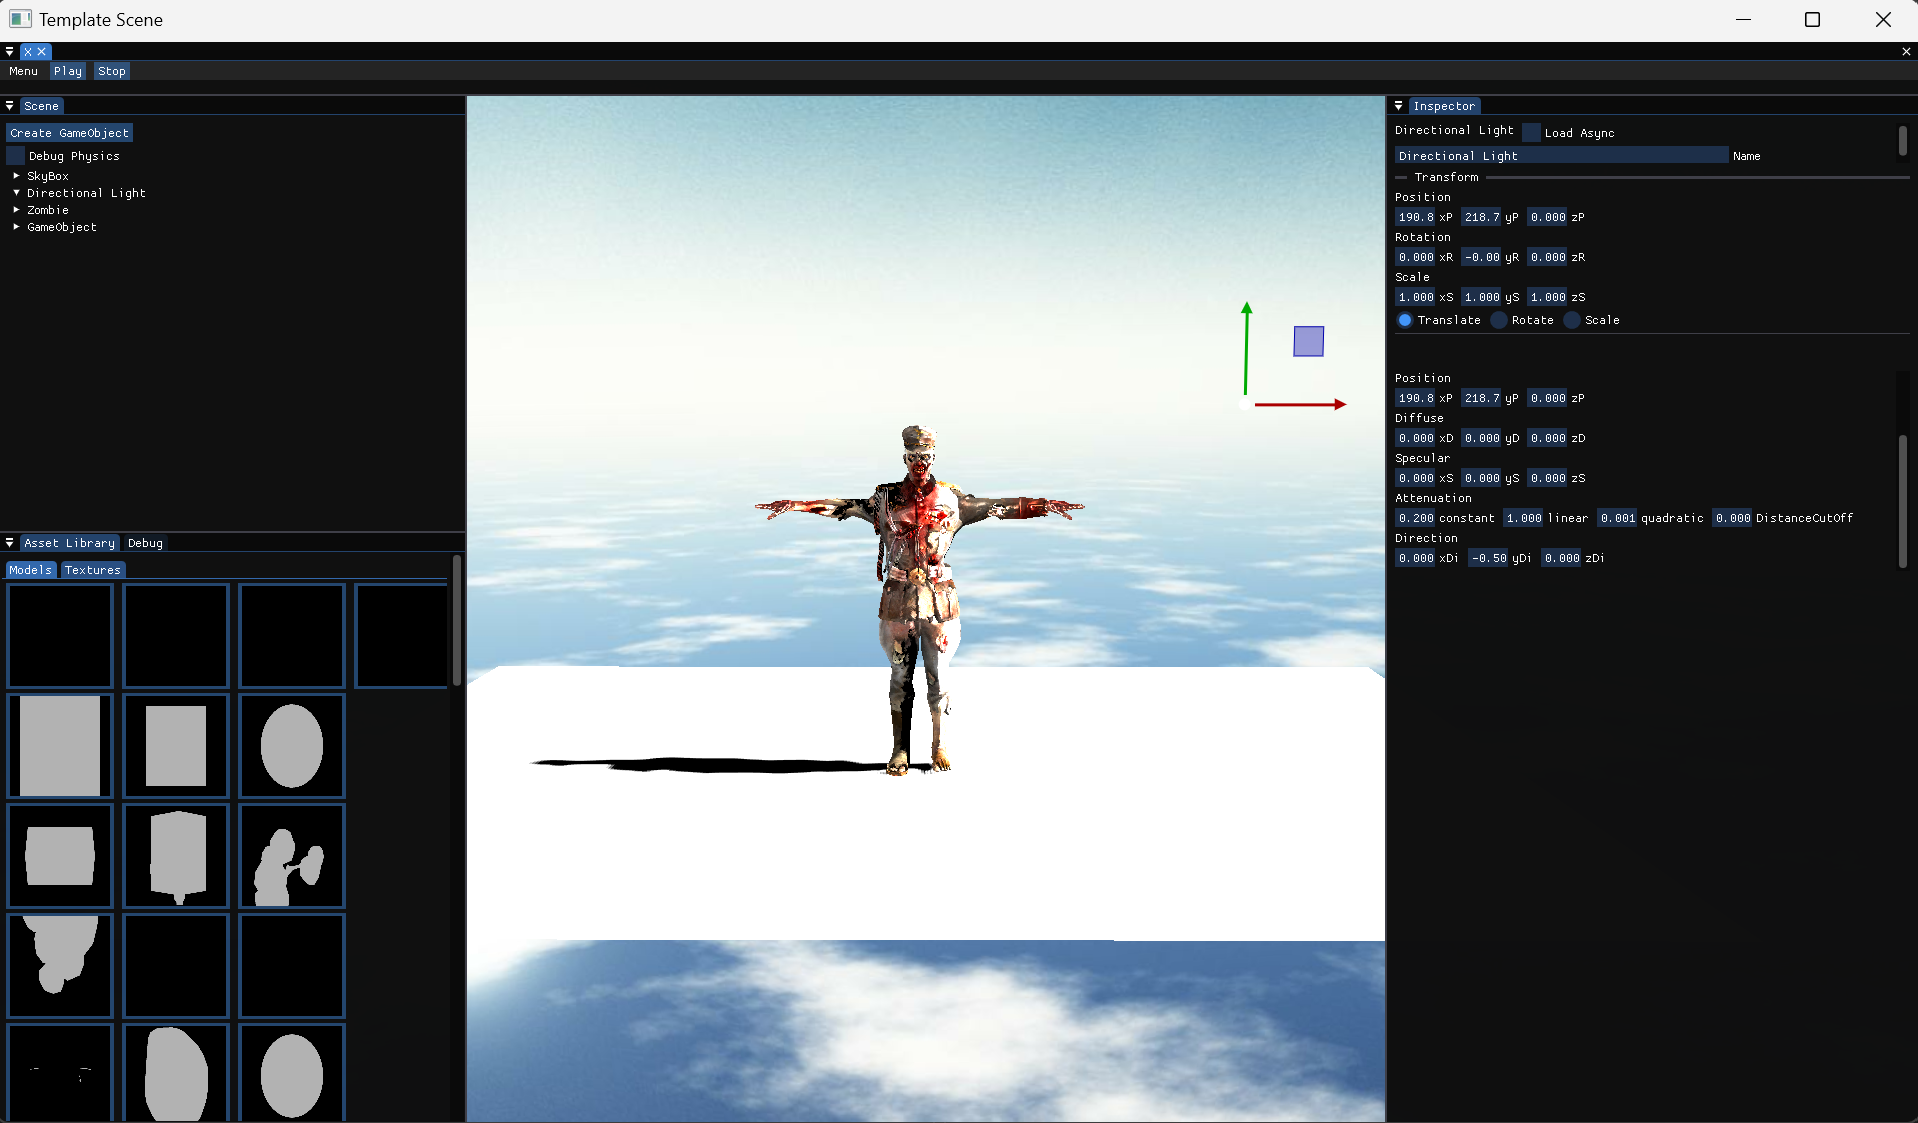Click the zombie character in the viewport
This screenshot has width=1918, height=1123.
918,598
